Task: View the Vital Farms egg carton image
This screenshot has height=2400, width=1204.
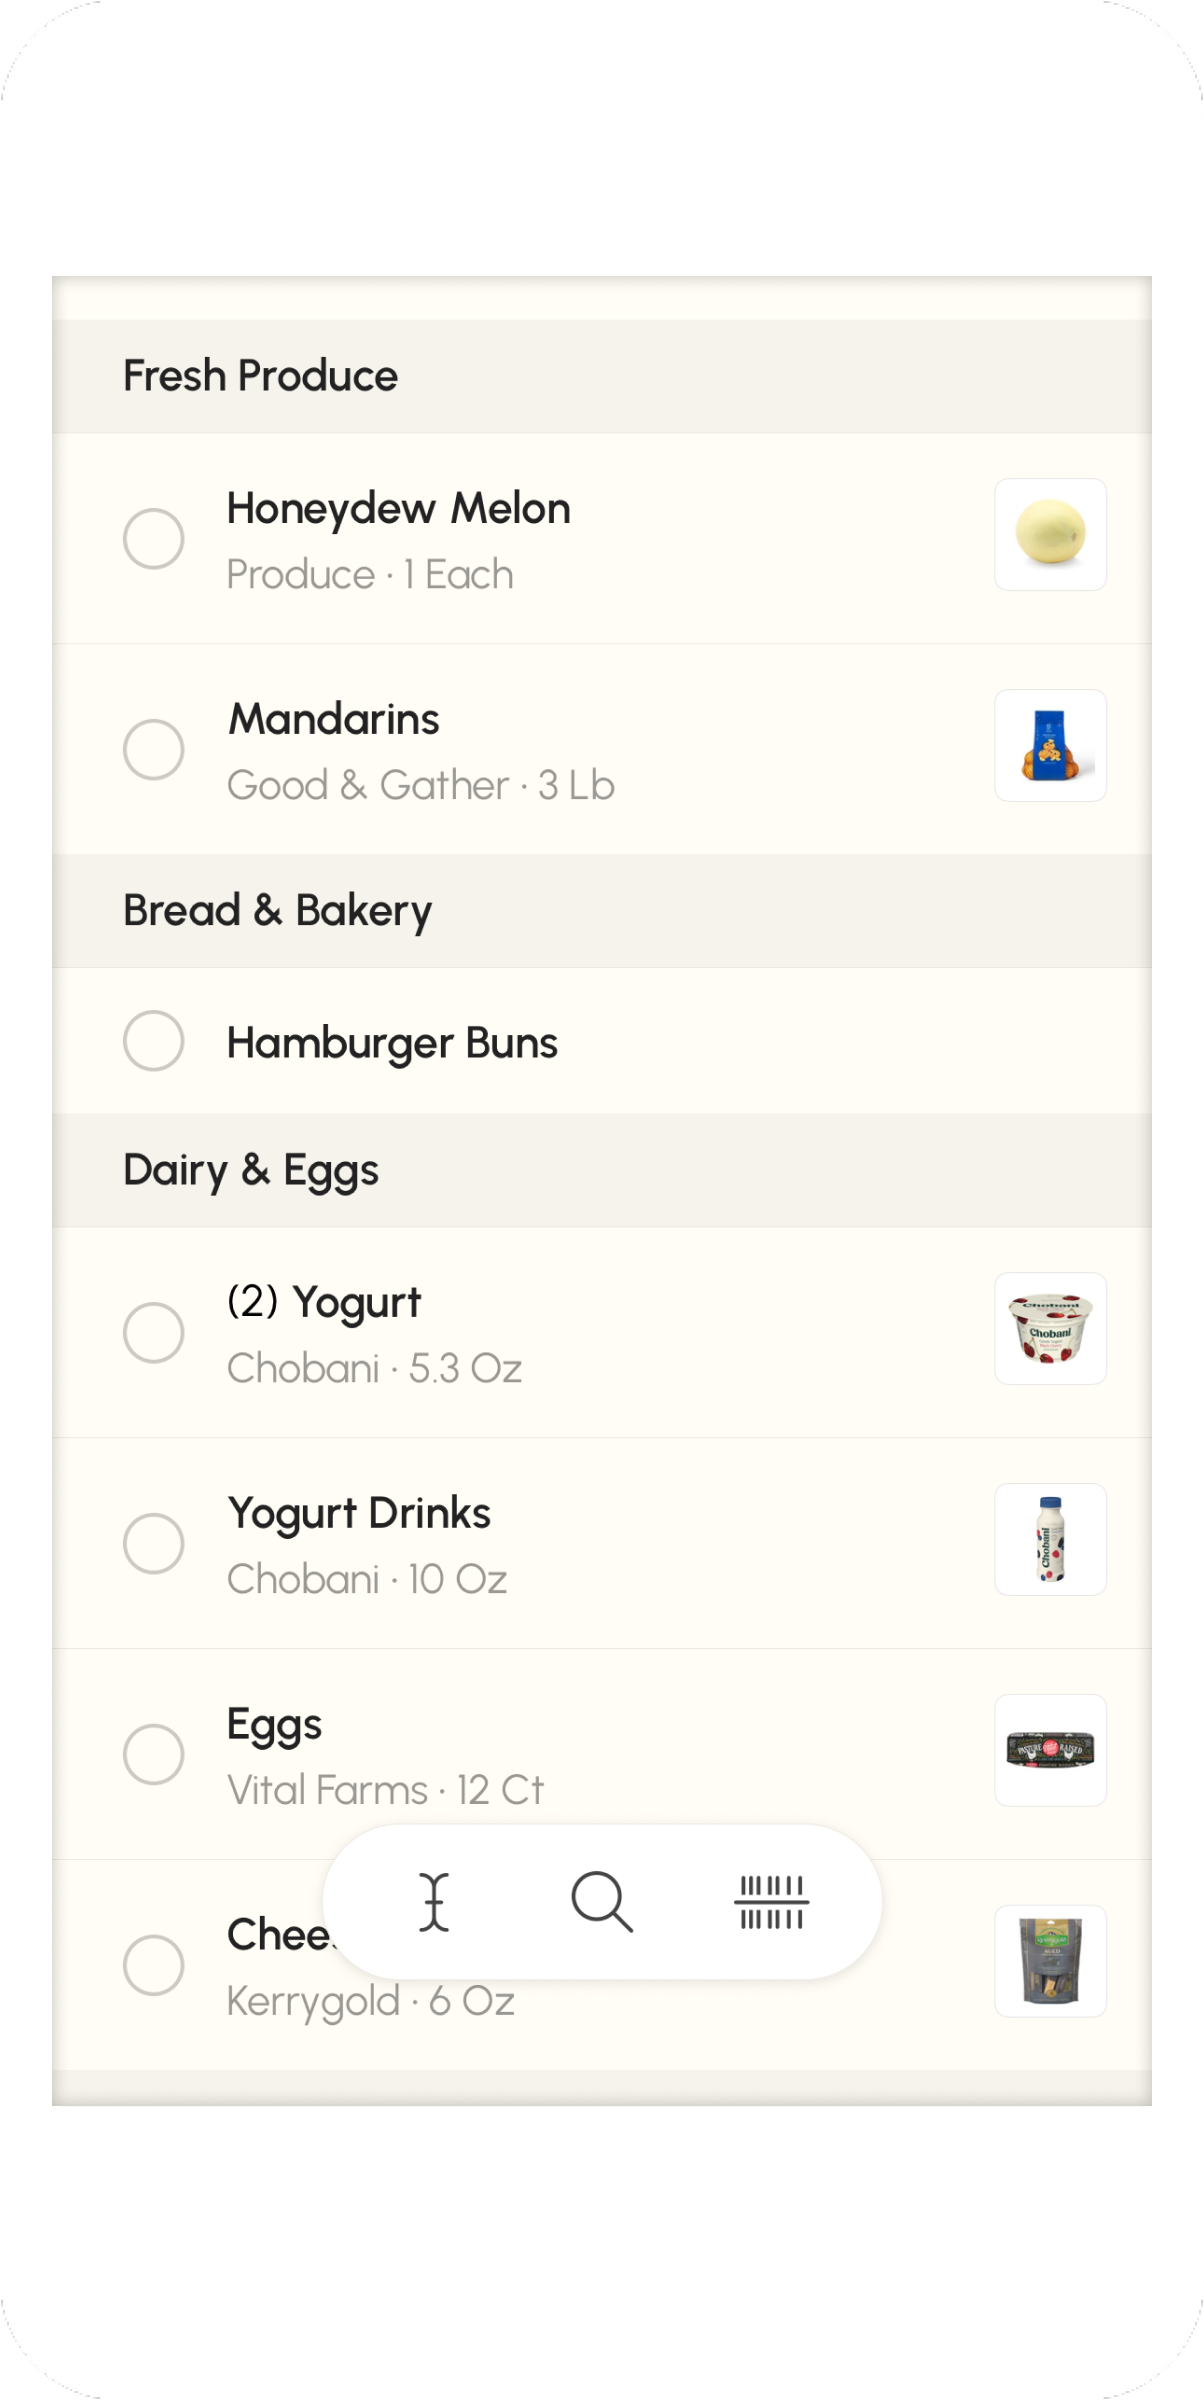Action: pyautogui.click(x=1050, y=1751)
